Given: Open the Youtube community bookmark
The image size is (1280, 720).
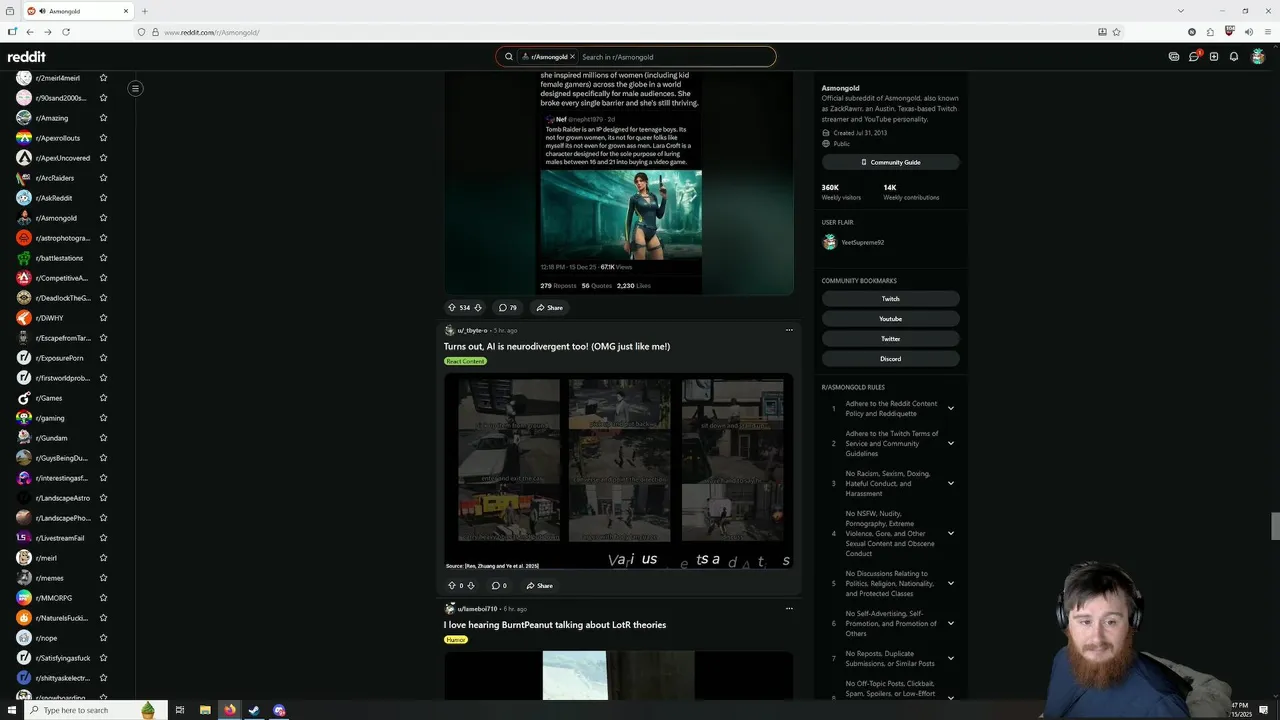Looking at the screenshot, I should pyautogui.click(x=890, y=319).
